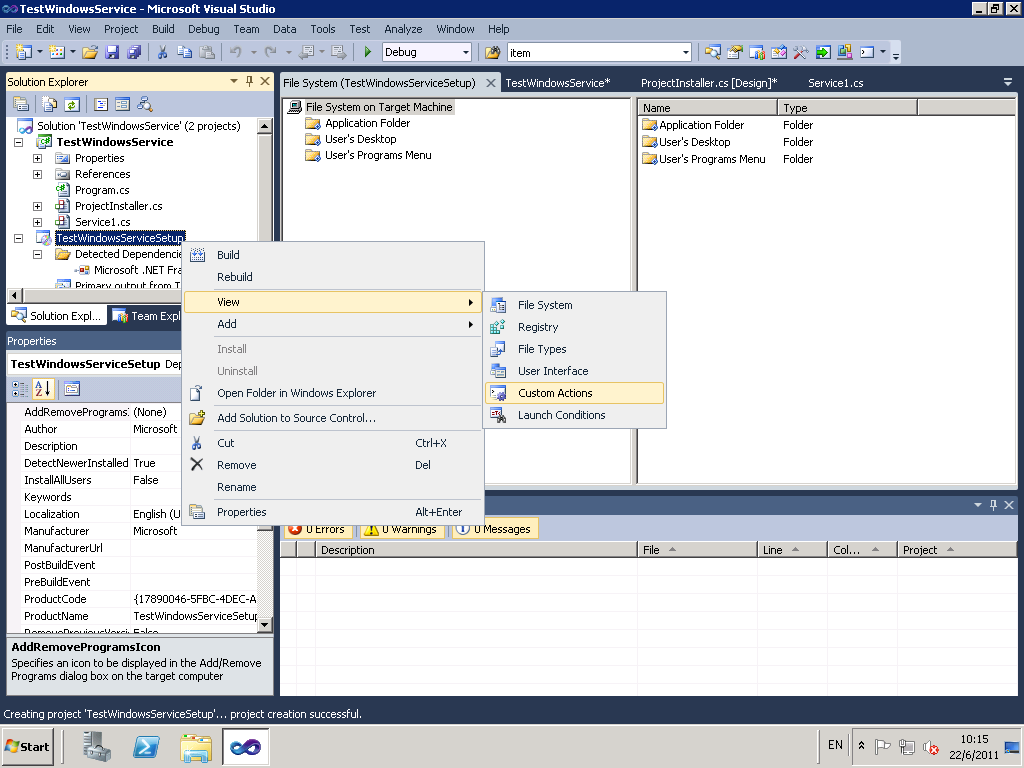Collapse the Detected Dependencies node
1024x768 pixels.
(38, 254)
